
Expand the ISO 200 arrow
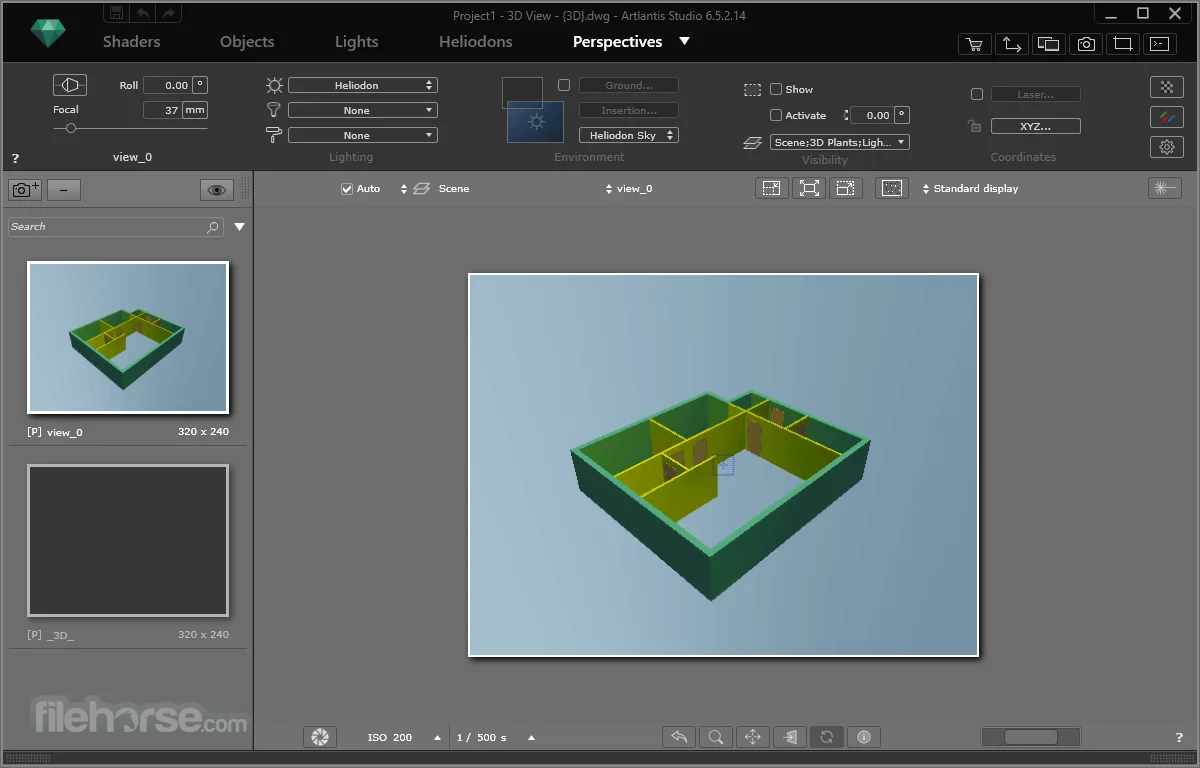[437, 738]
